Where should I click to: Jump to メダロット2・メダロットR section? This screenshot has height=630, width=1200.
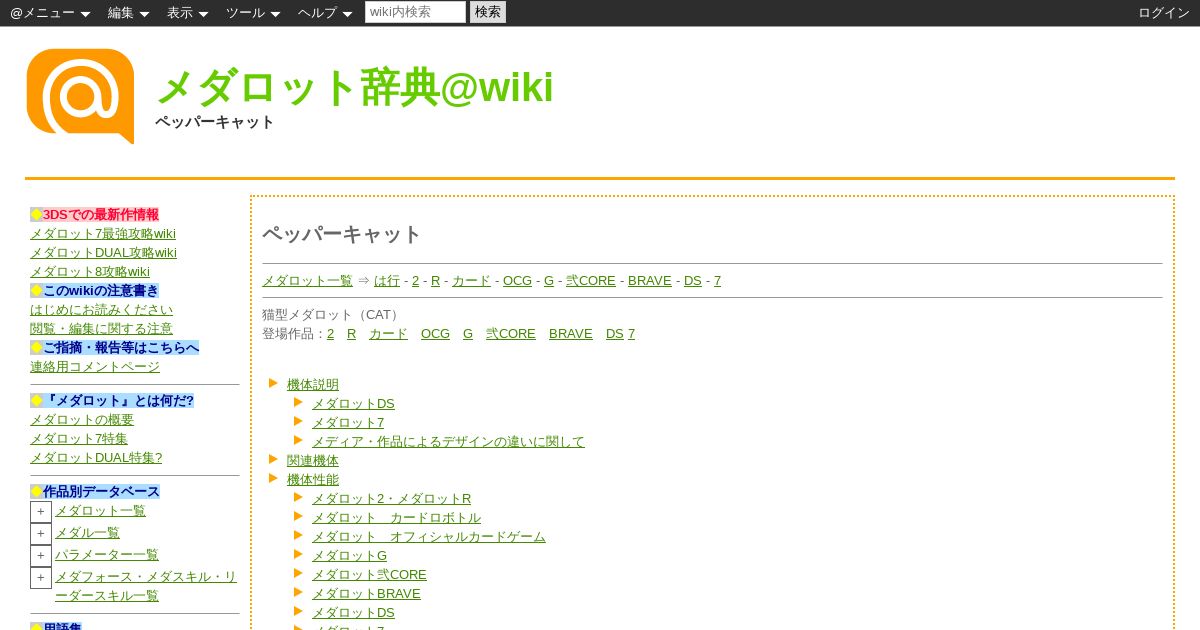pyautogui.click(x=392, y=499)
